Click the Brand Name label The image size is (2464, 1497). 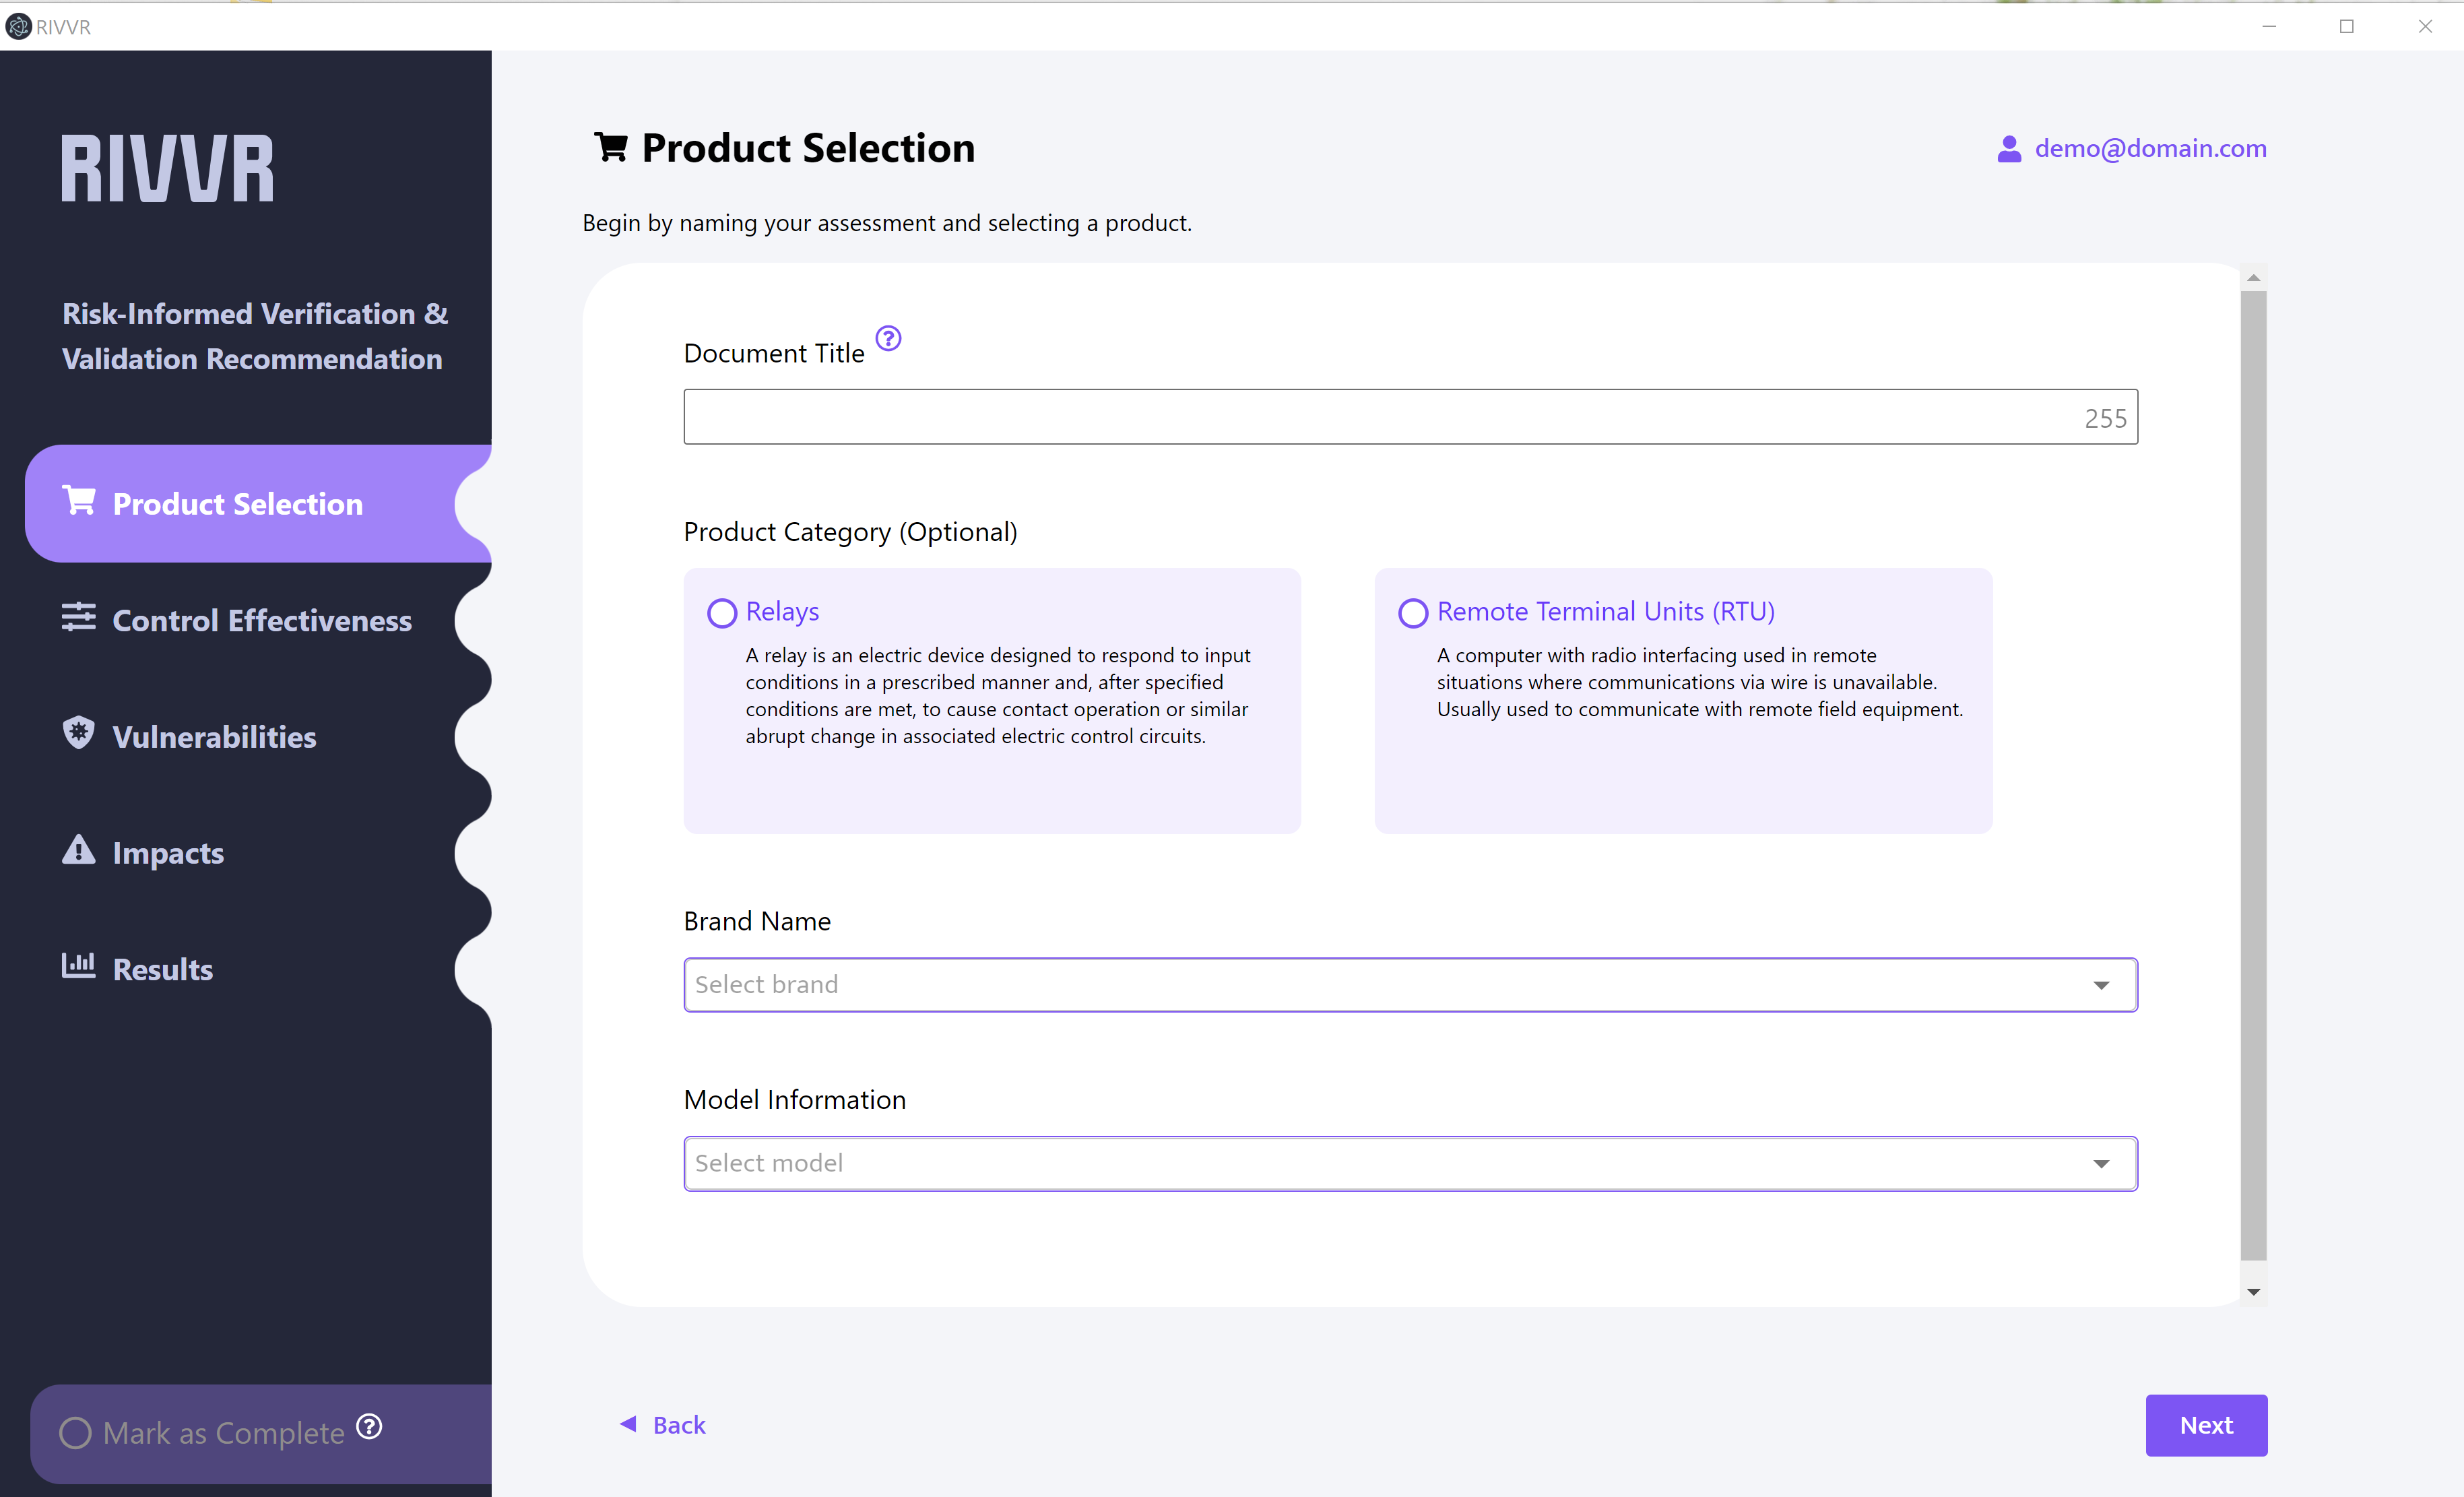click(x=757, y=921)
